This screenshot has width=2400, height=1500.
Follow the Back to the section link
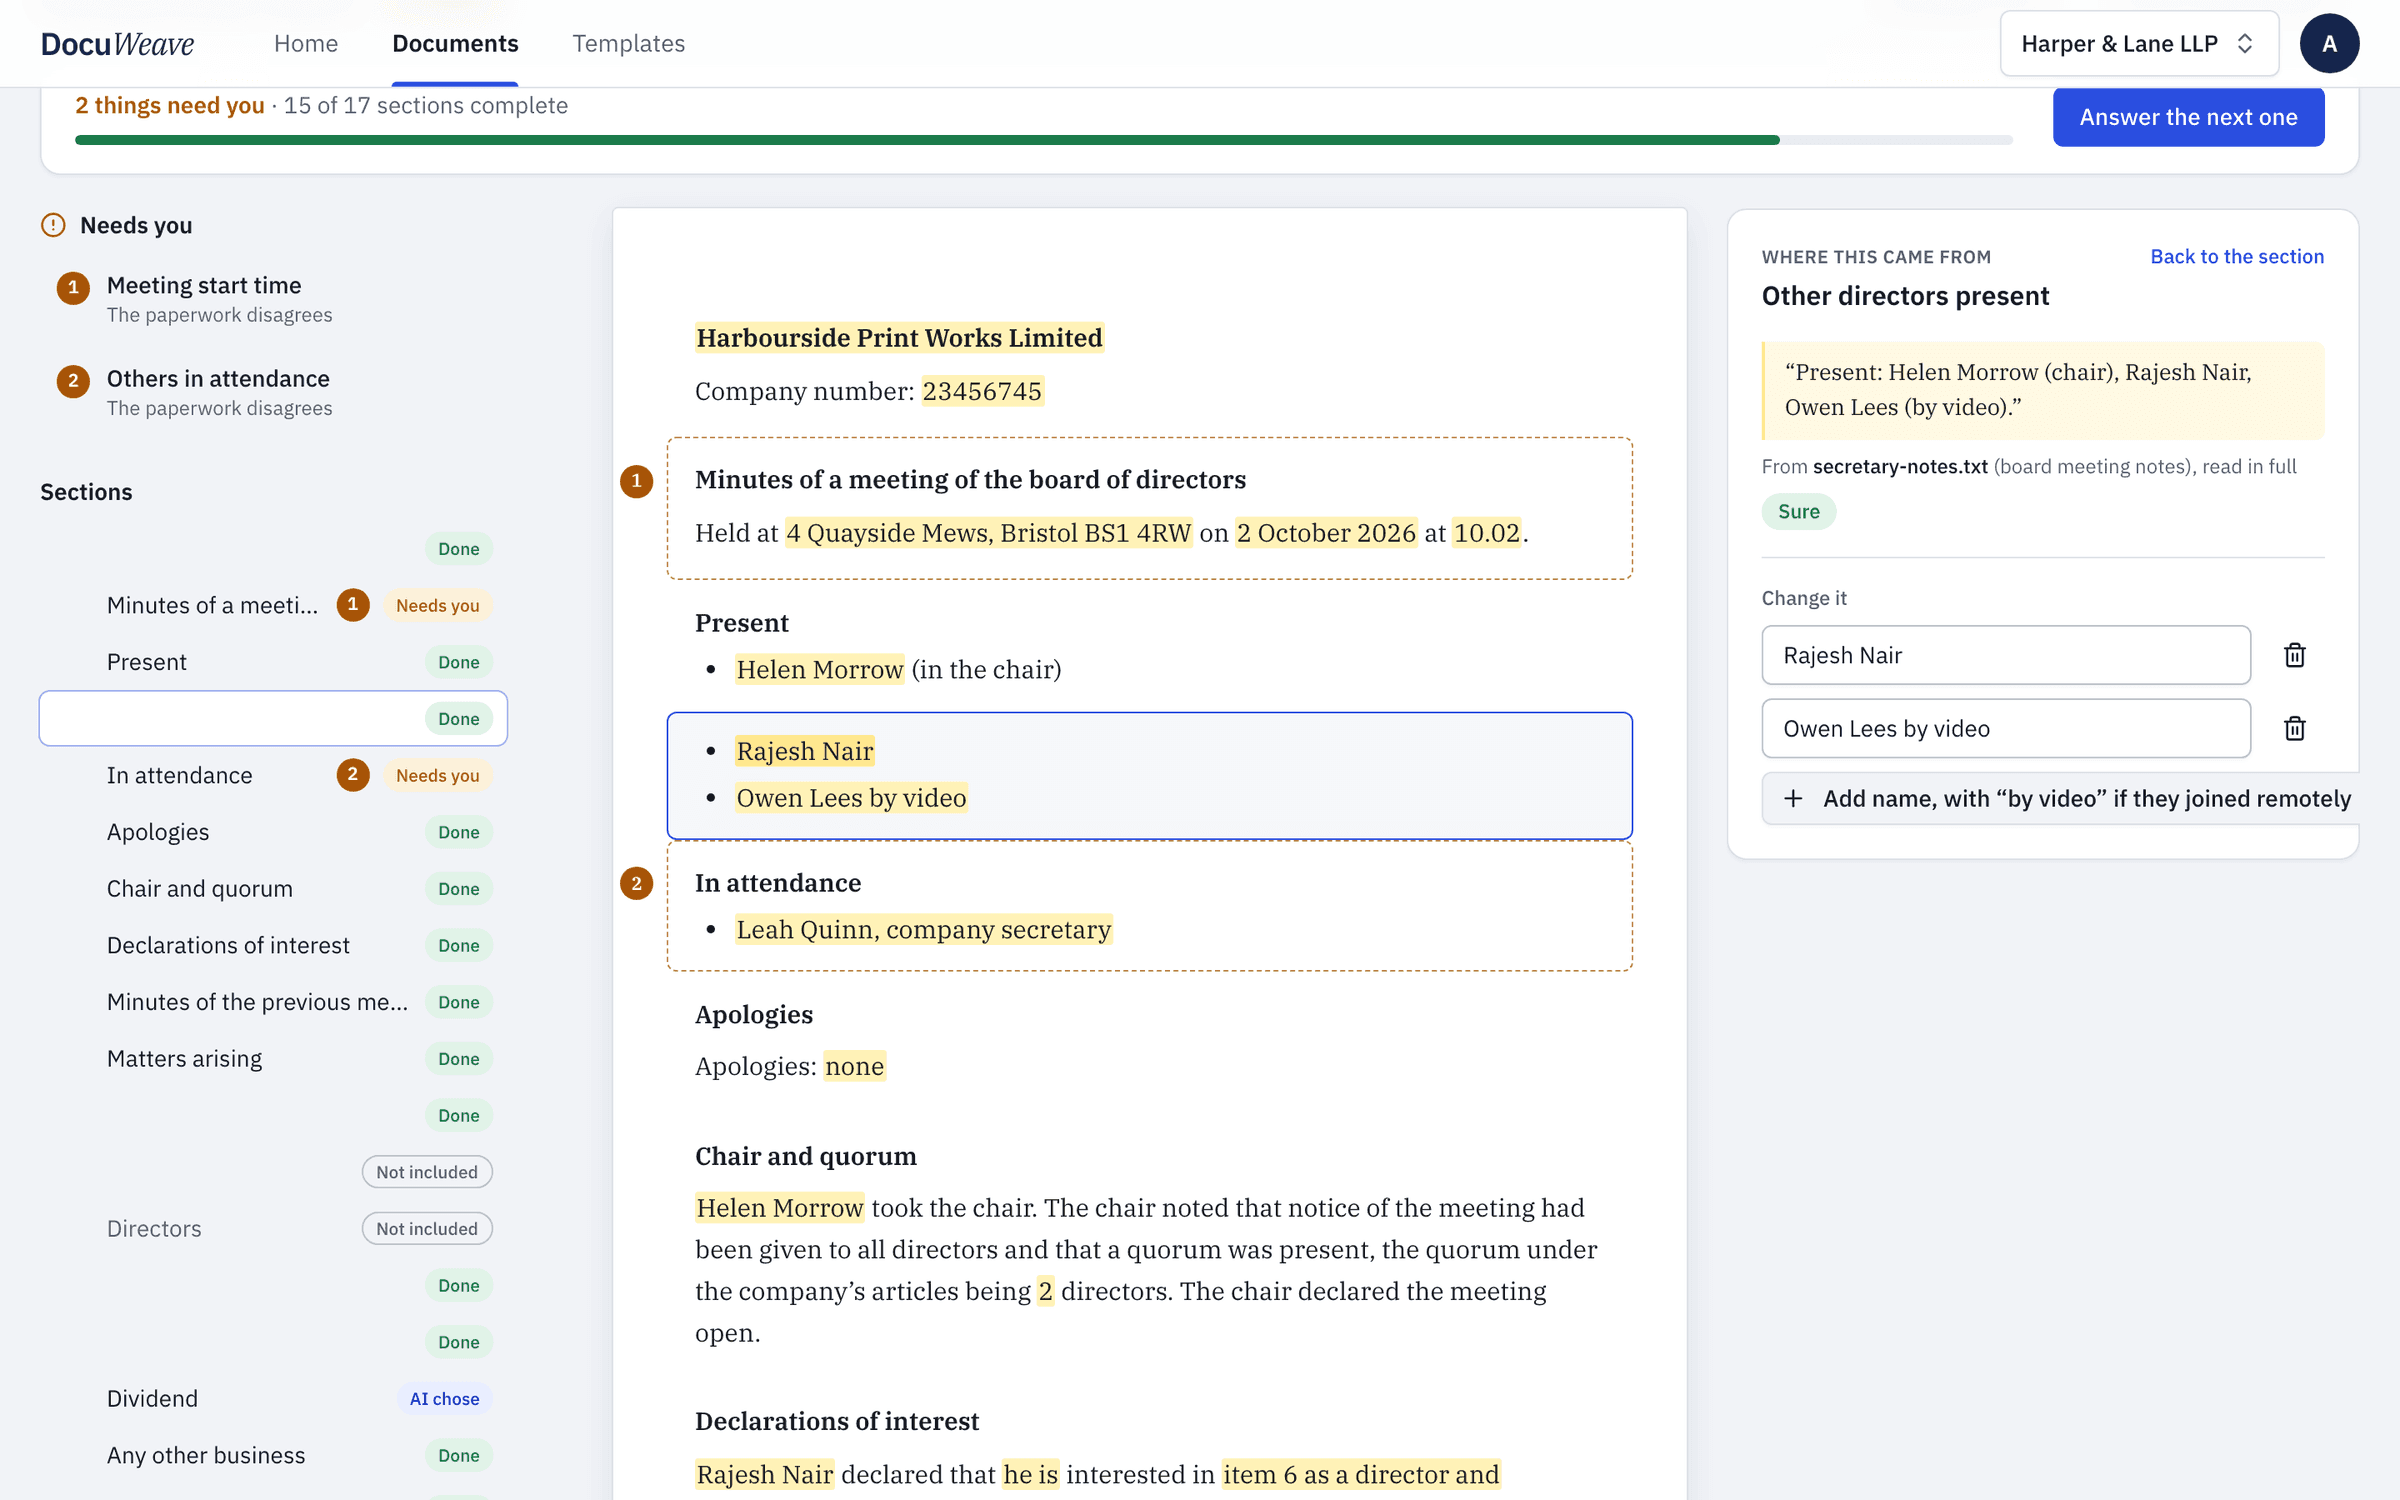[x=2237, y=256]
